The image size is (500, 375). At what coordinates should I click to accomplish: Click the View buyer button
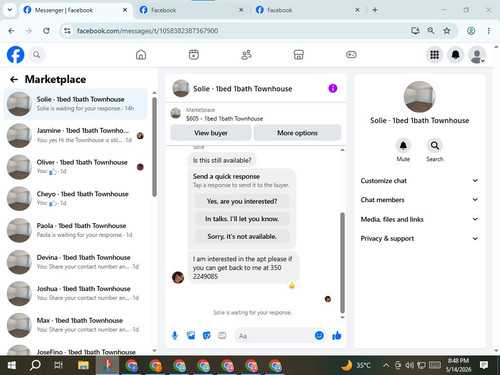coord(211,133)
